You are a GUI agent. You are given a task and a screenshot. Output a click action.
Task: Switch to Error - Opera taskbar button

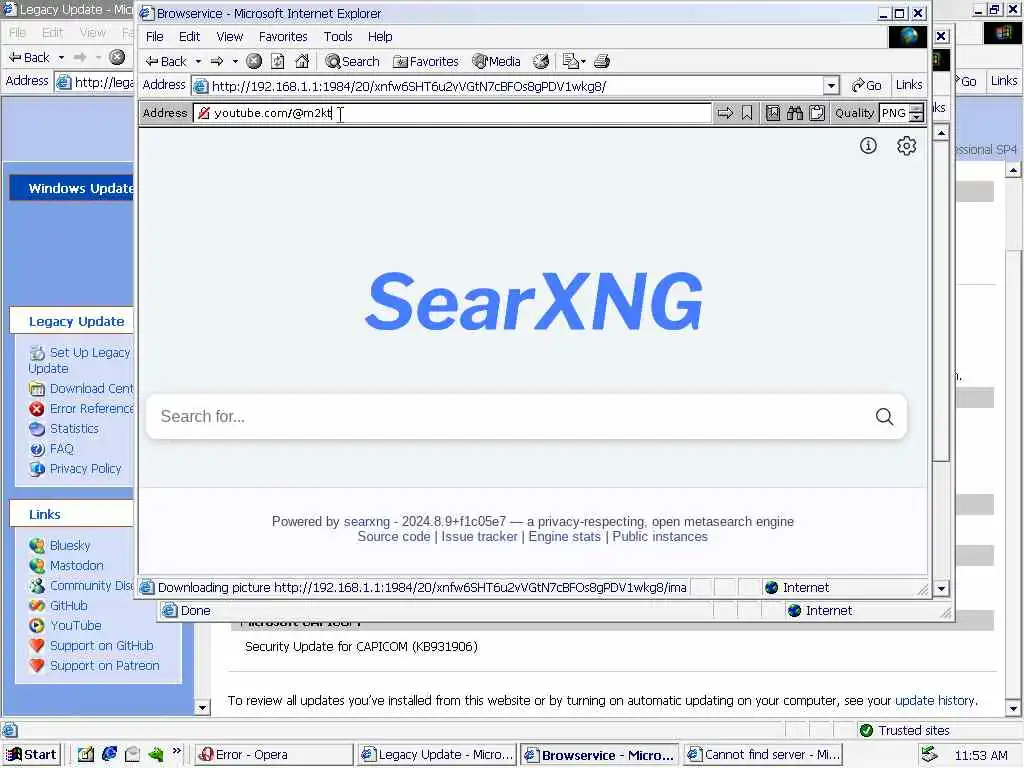pos(274,755)
